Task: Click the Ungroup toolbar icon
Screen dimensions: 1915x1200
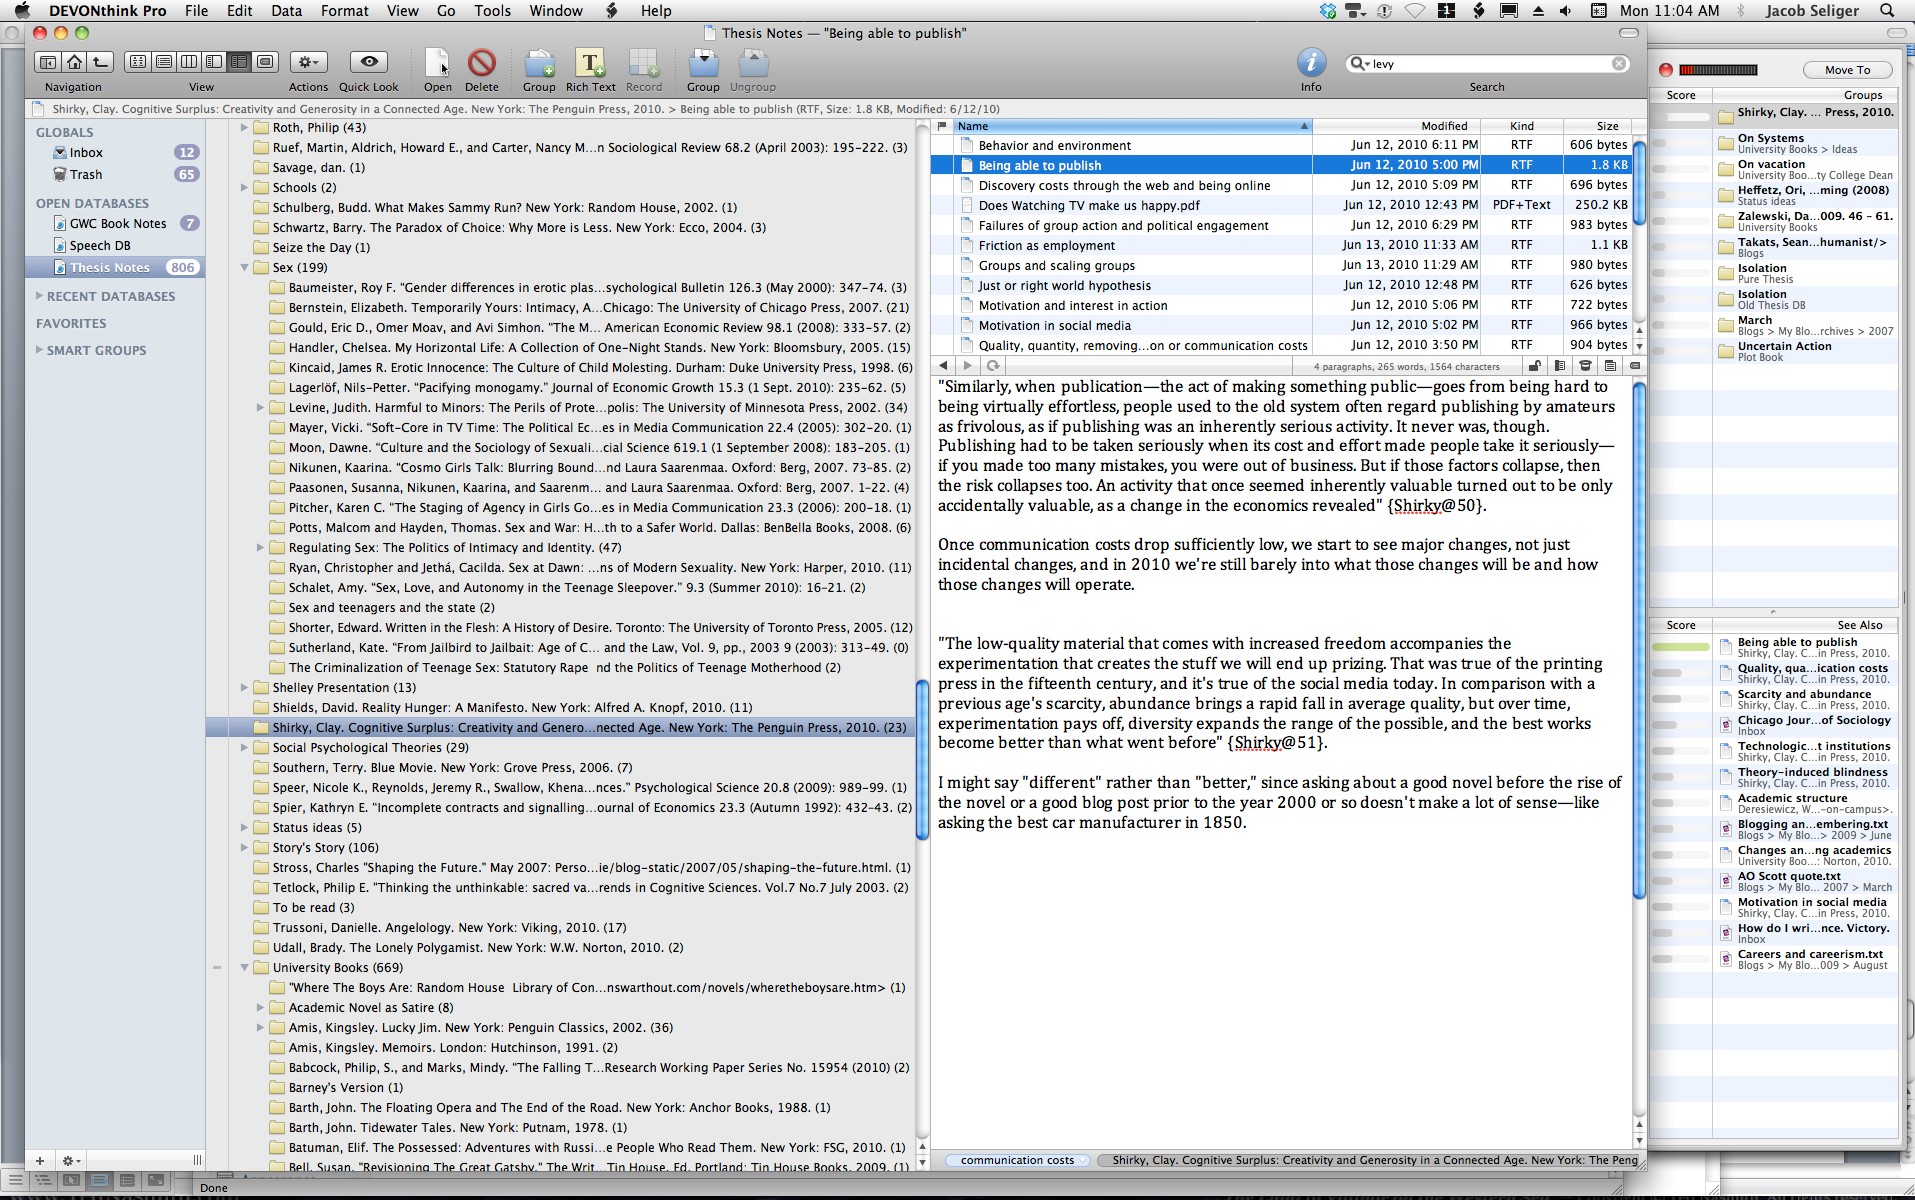Action: click(752, 63)
